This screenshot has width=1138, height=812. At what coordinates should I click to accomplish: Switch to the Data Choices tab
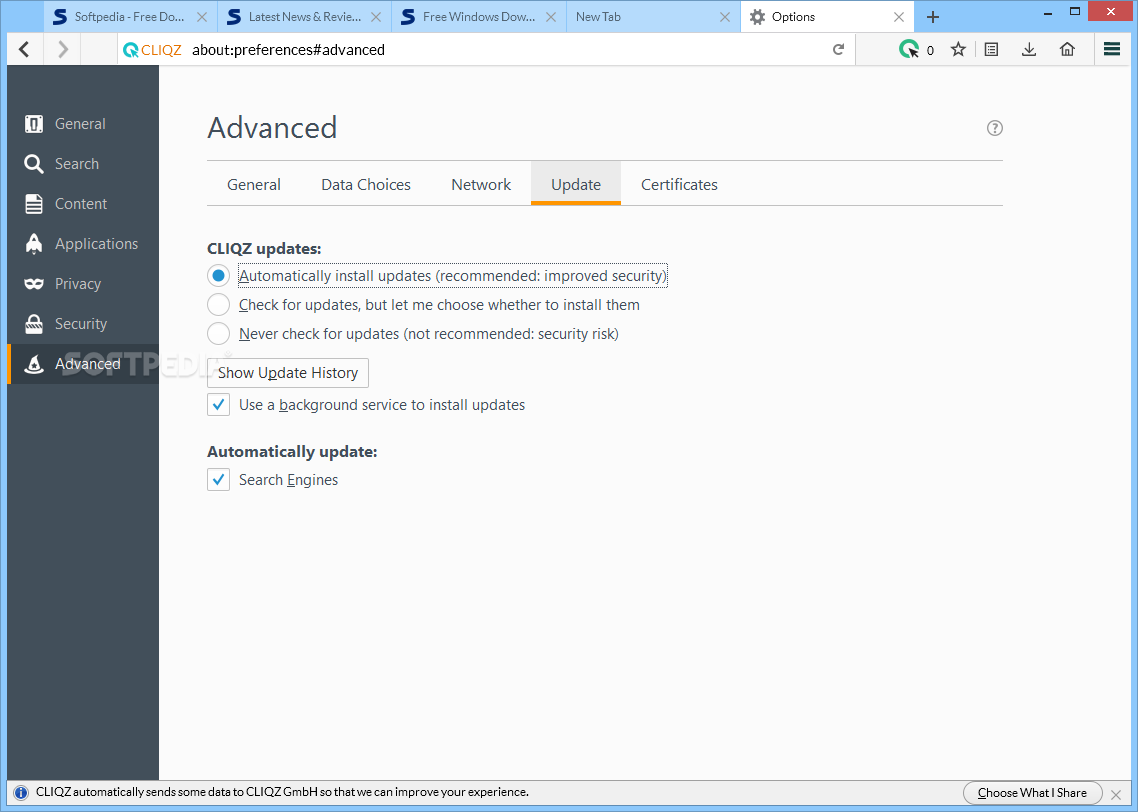point(366,184)
